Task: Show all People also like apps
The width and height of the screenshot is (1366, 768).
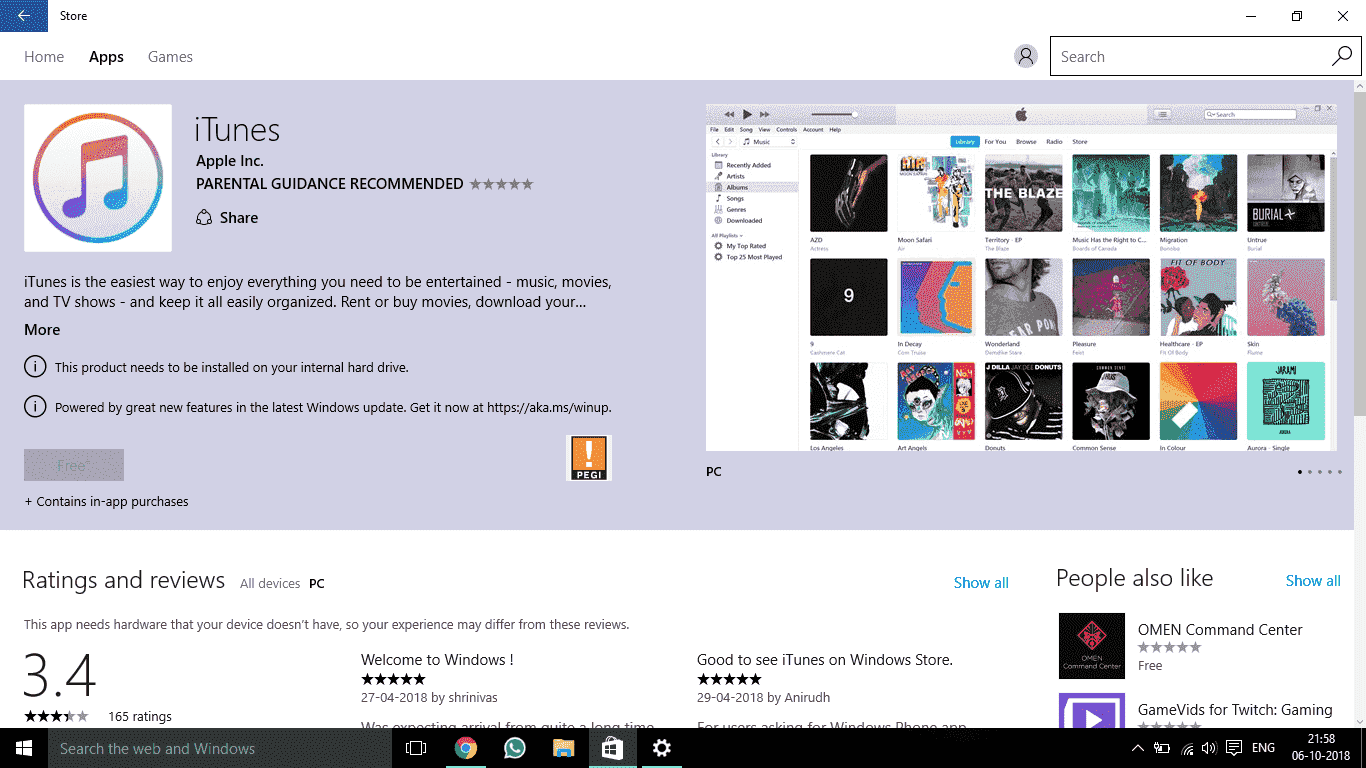Action: point(1313,581)
